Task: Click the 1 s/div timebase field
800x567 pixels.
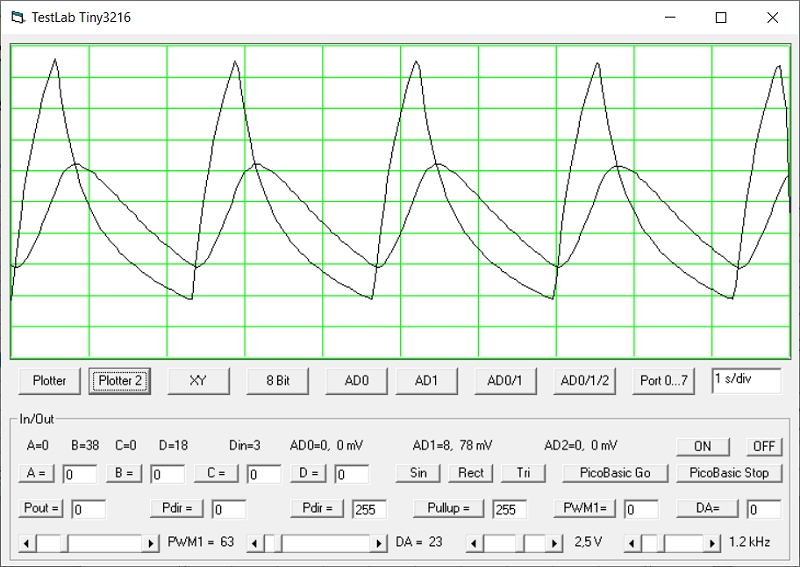Action: (746, 380)
